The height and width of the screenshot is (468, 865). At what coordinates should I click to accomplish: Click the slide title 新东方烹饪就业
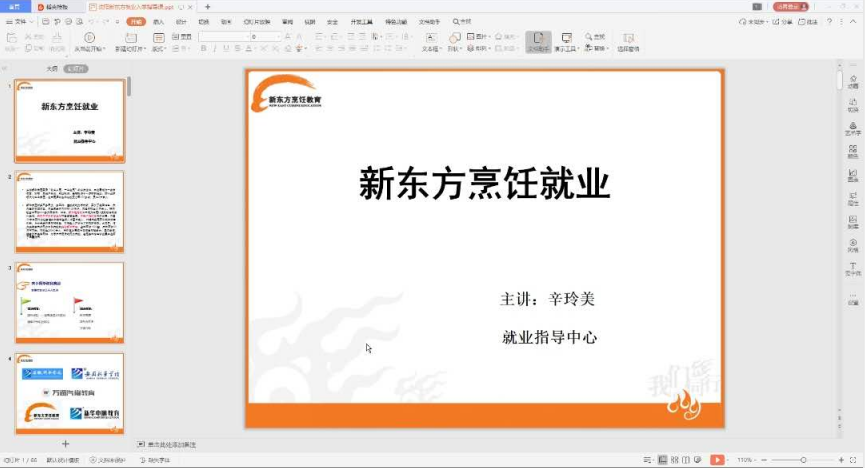[484, 184]
